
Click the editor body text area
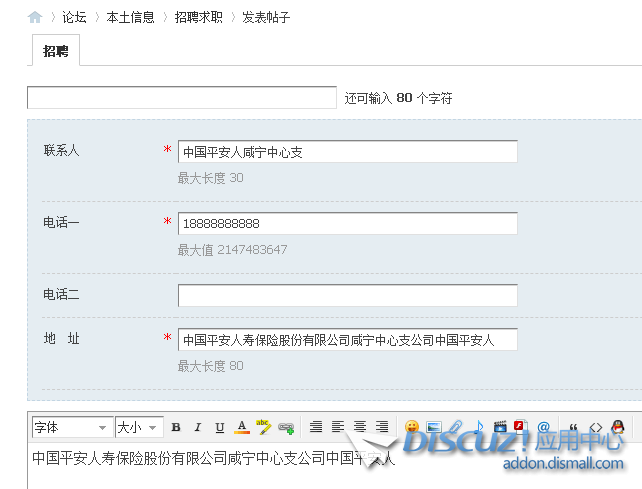(335, 466)
